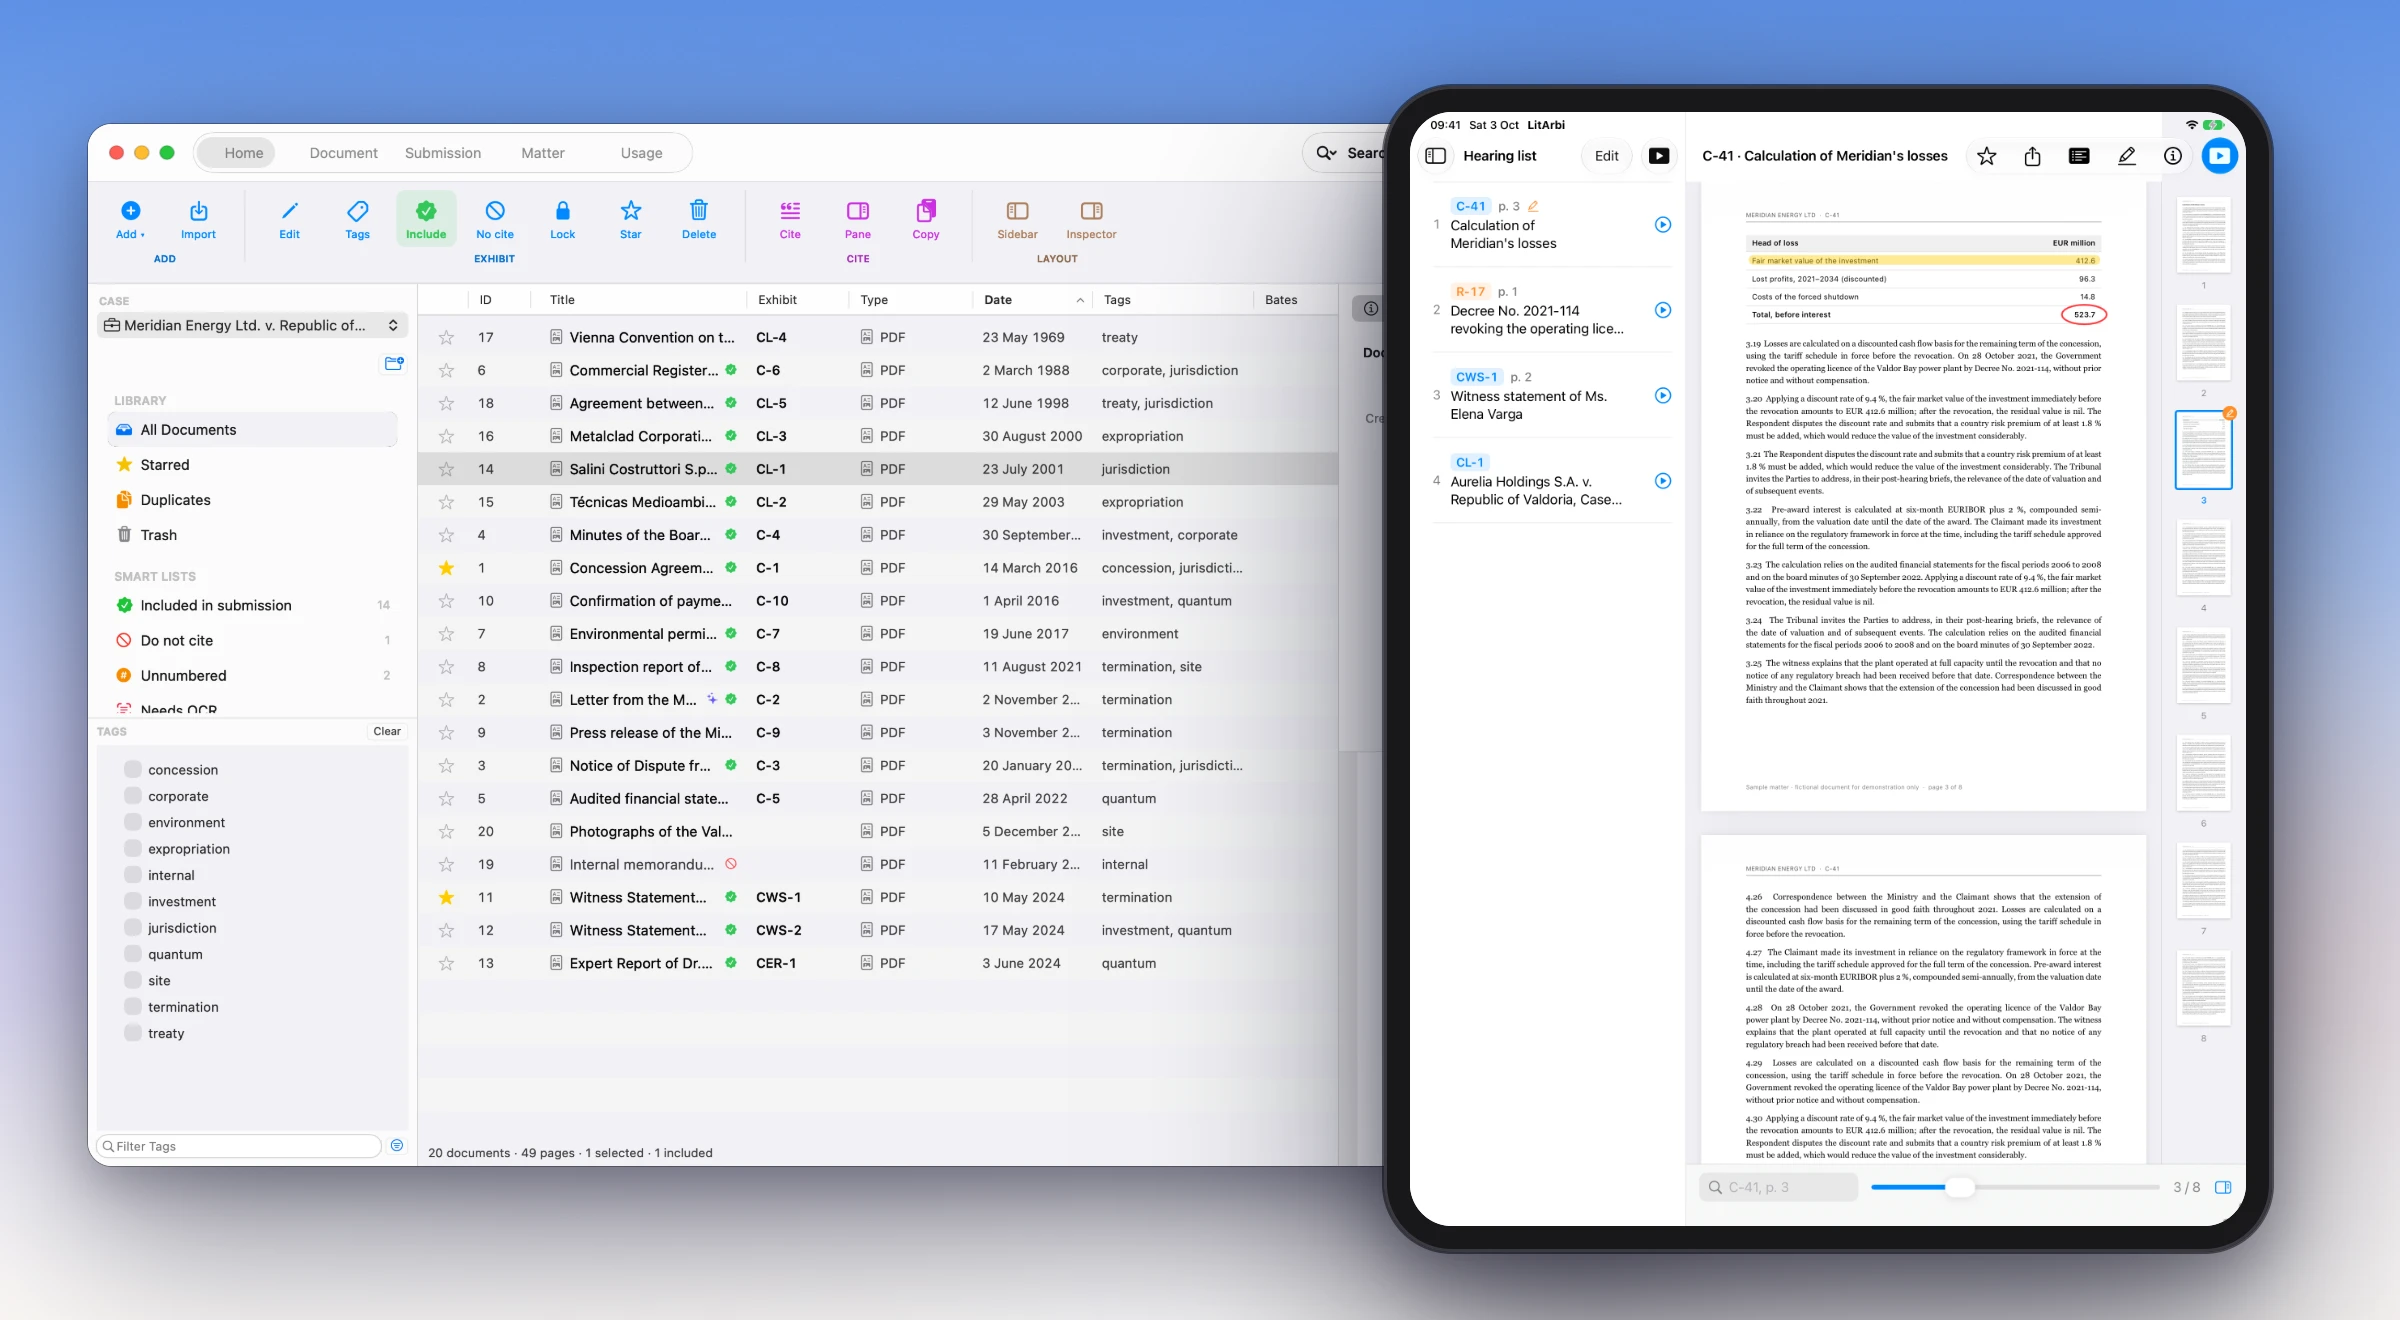Open page 5 thumbnail on iPad
Viewport: 2400px width, 1320px height.
[x=2203, y=665]
